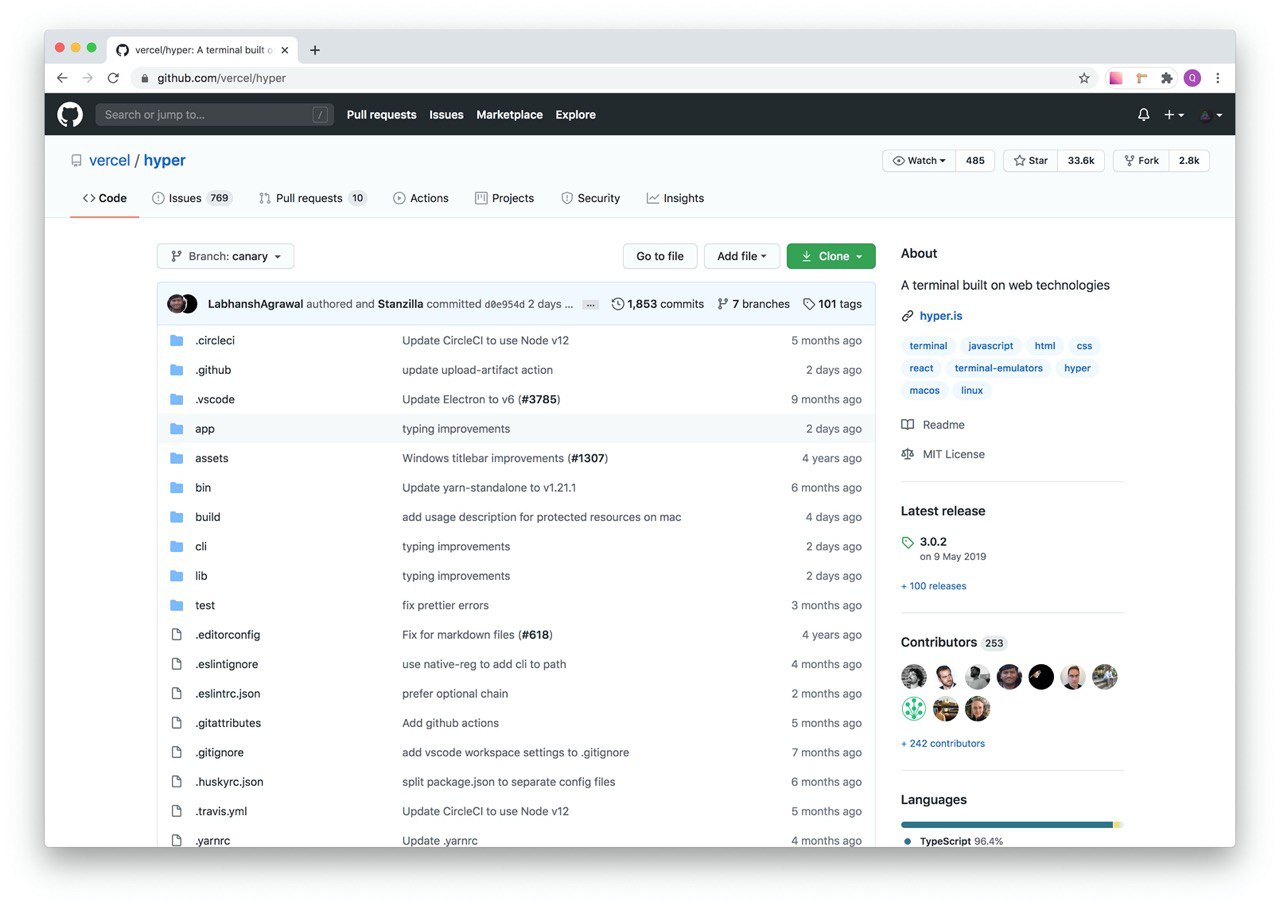
Task: Focus the Search or jump to field
Action: [x=215, y=115]
